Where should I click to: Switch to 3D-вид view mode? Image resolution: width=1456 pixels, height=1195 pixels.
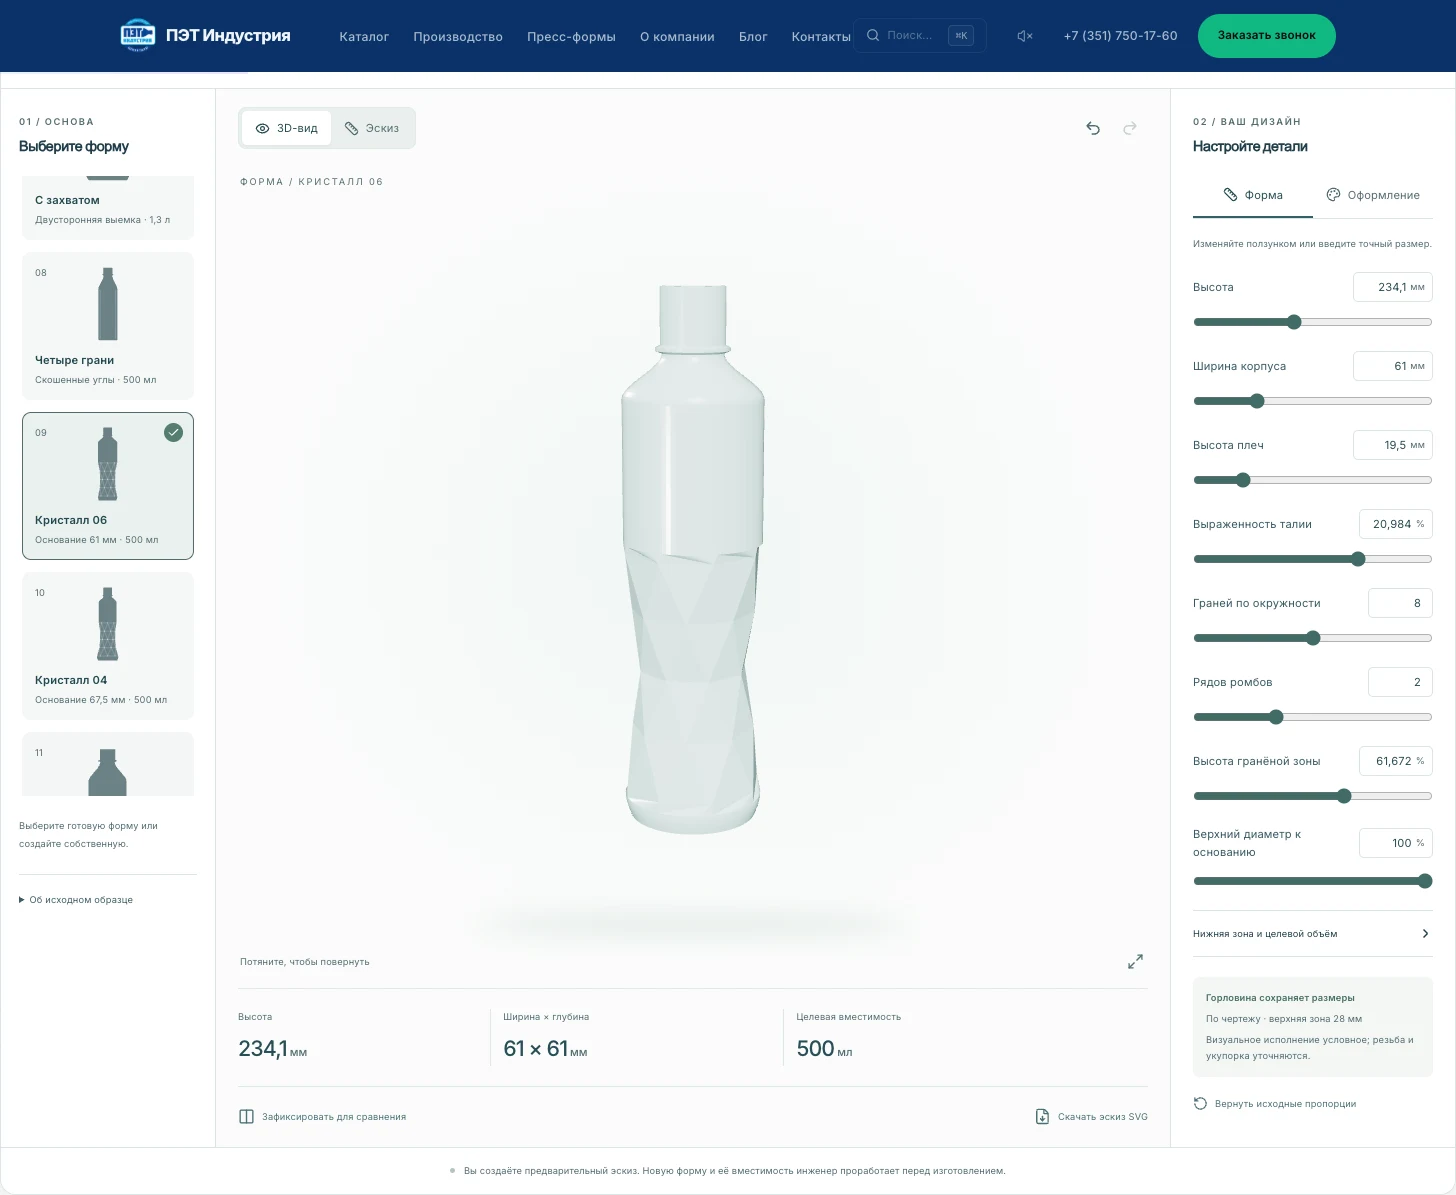pos(287,128)
